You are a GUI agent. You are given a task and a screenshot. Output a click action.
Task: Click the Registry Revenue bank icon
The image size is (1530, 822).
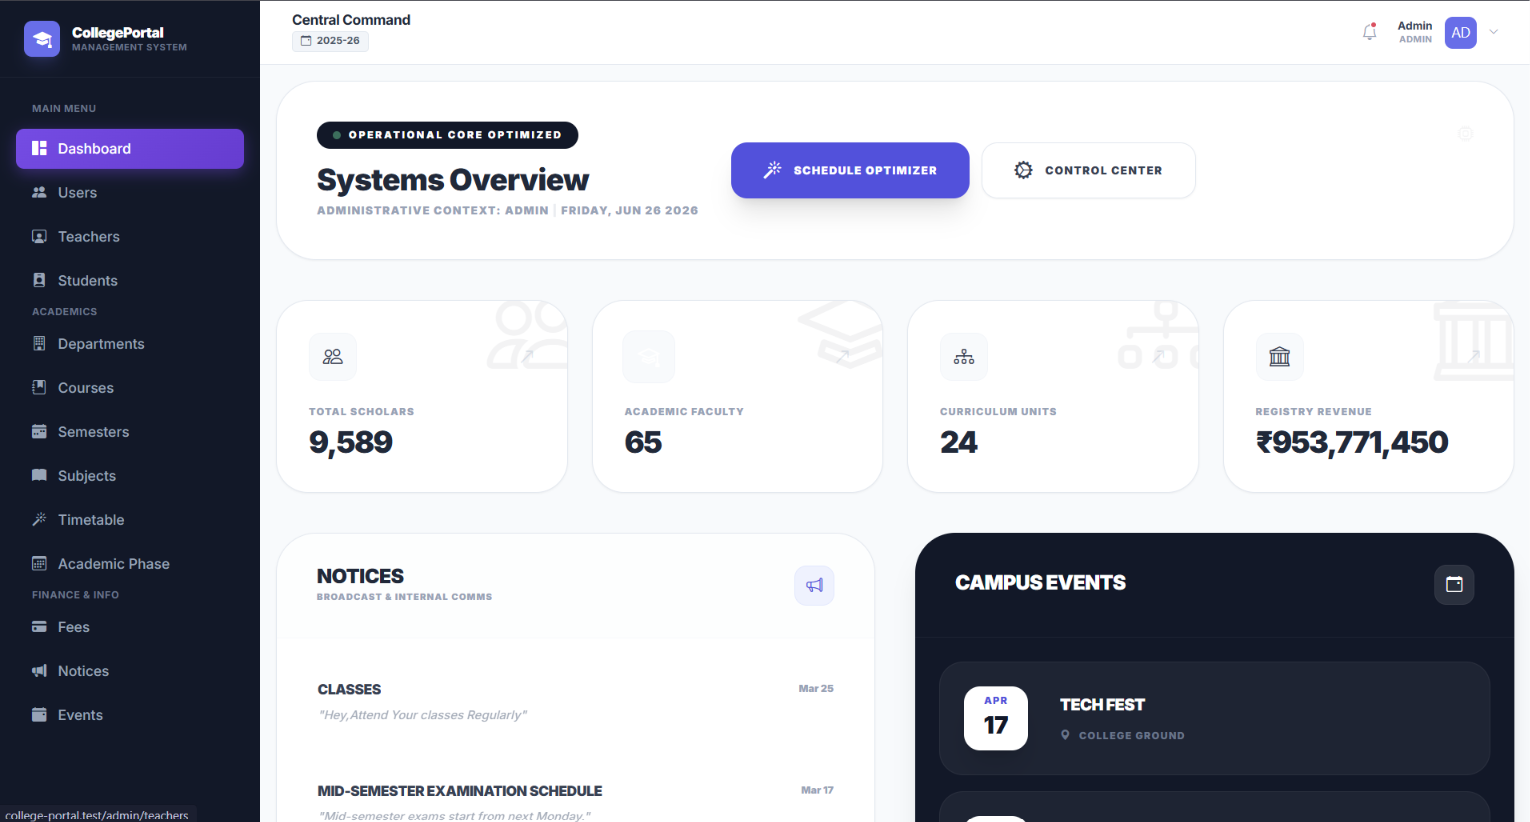coord(1280,357)
